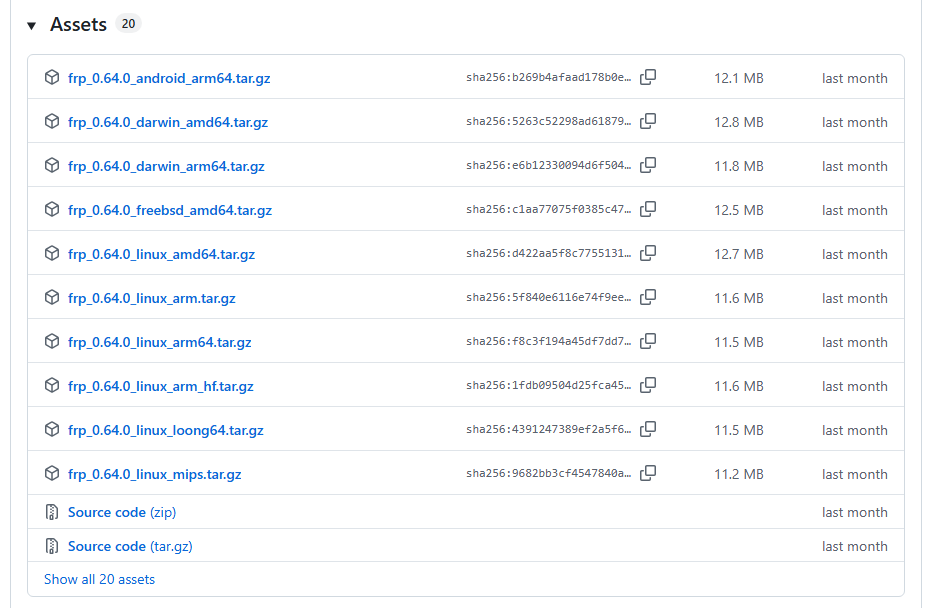Download frp_0.64.0_linux_arm_hf.tar.gz
Image resolution: width=940 pixels, height=608 pixels.
[x=160, y=386]
